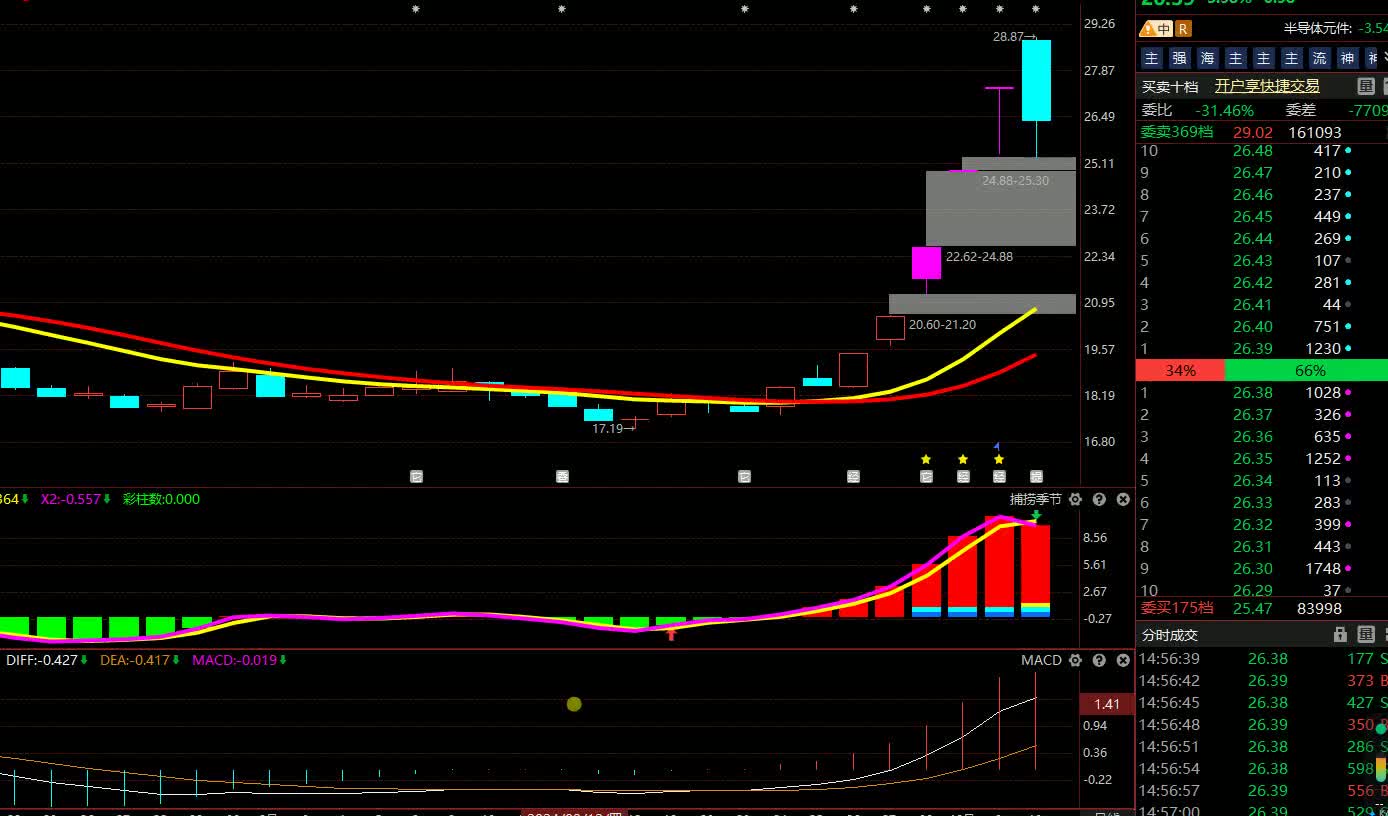Click the 彩柱数:0.000 readout
1388x816 pixels.
pyautogui.click(x=161, y=499)
